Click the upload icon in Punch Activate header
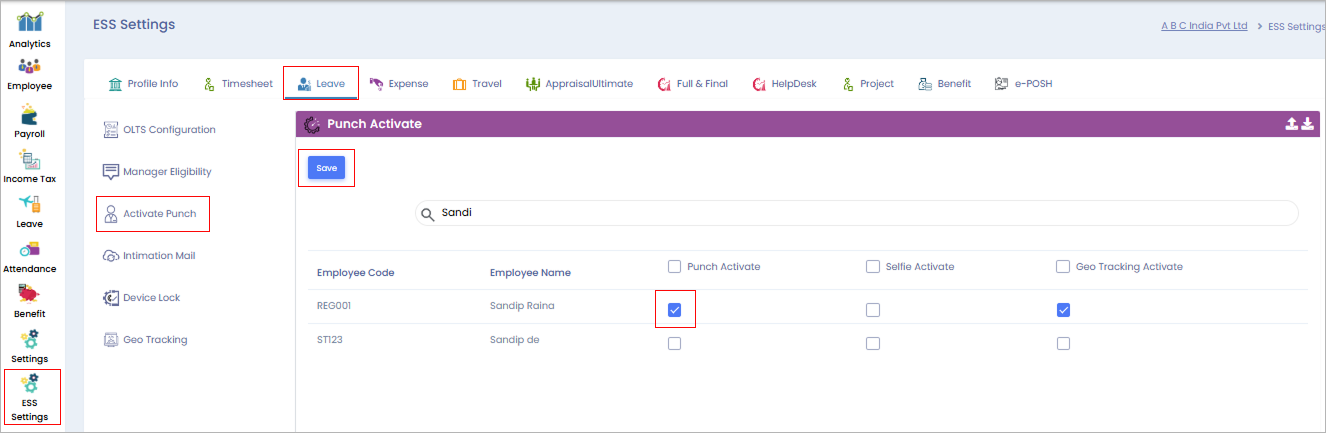The image size is (1326, 433). coord(1292,124)
